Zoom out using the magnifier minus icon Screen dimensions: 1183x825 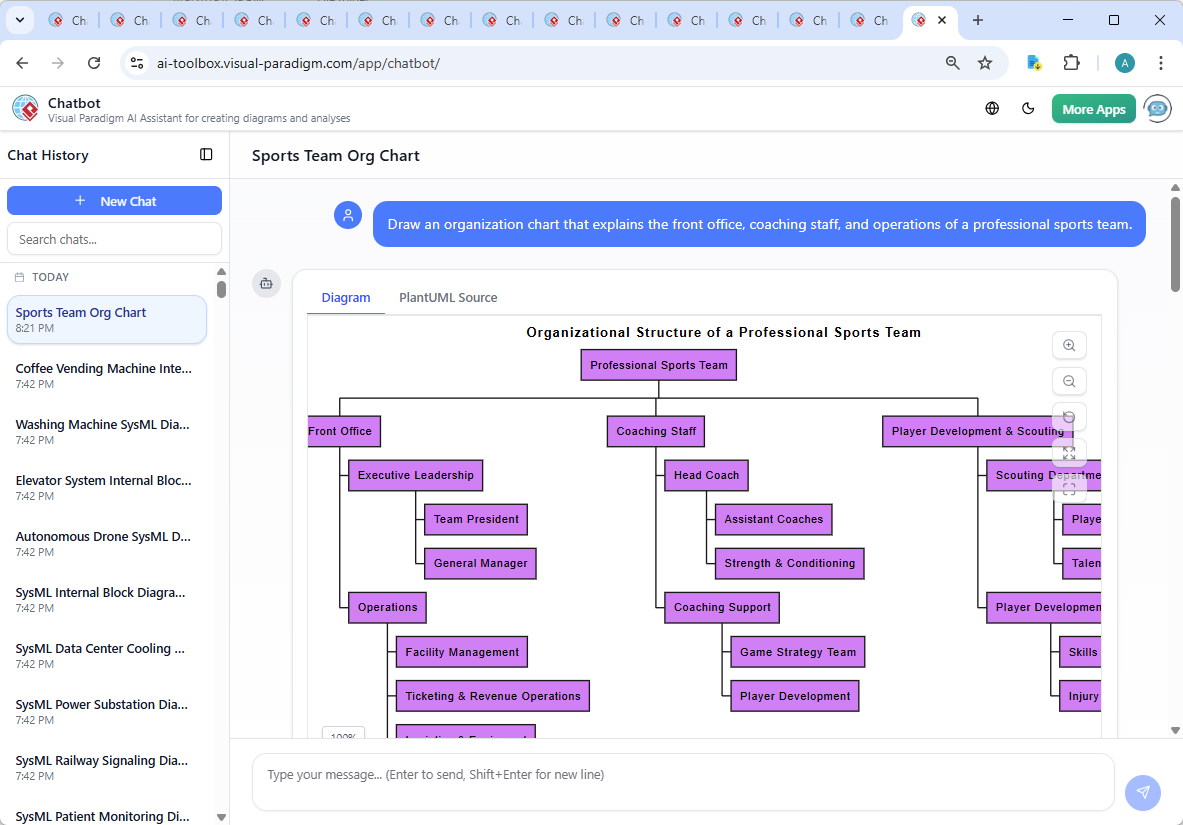tap(1069, 381)
